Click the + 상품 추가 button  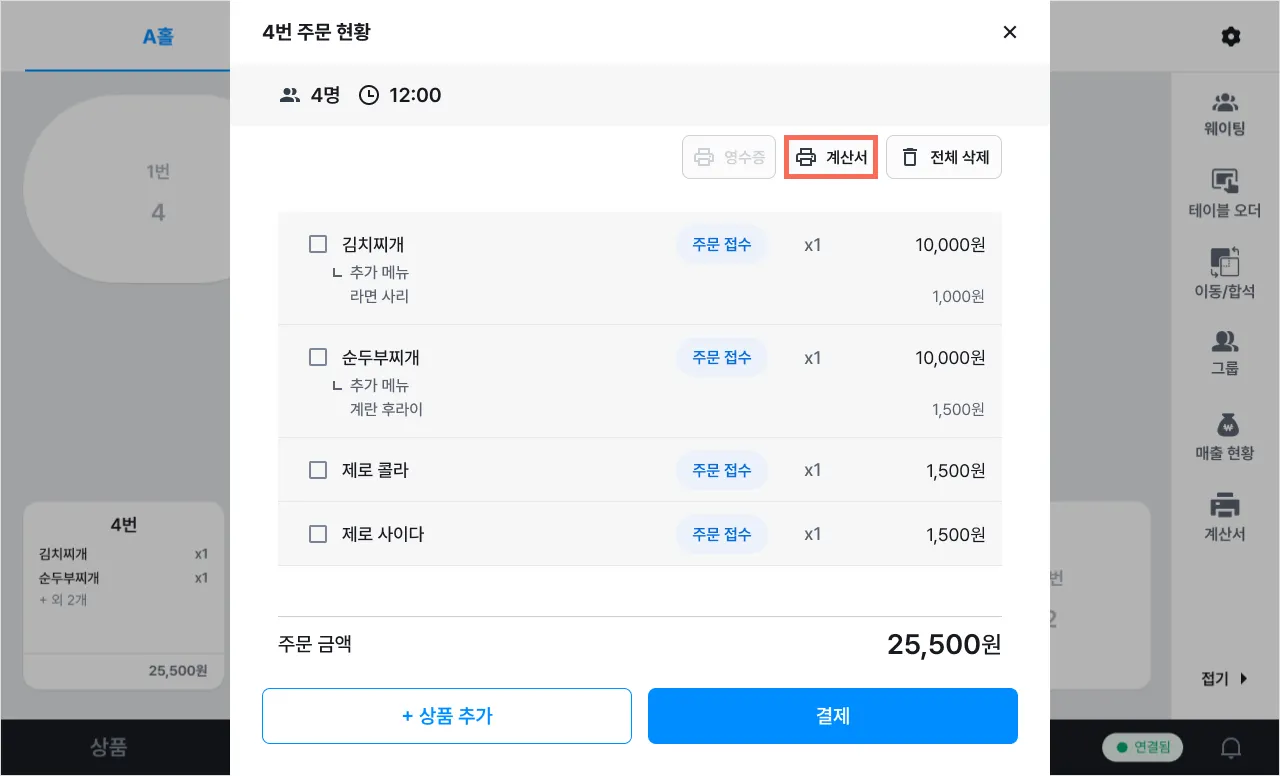(447, 716)
